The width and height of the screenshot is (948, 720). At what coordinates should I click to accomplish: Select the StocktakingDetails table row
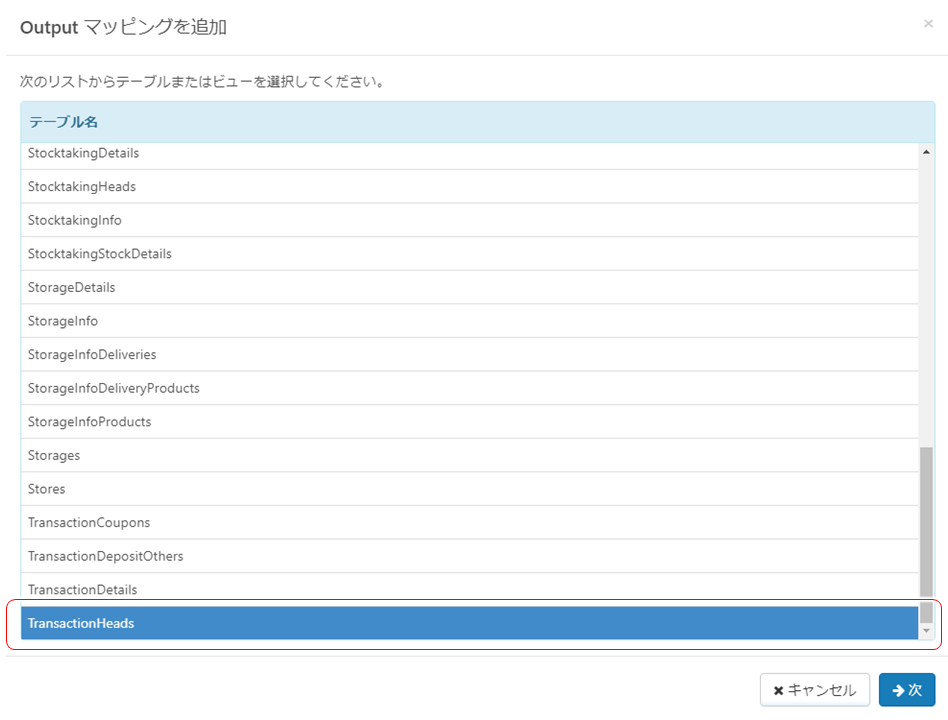(x=400, y=152)
